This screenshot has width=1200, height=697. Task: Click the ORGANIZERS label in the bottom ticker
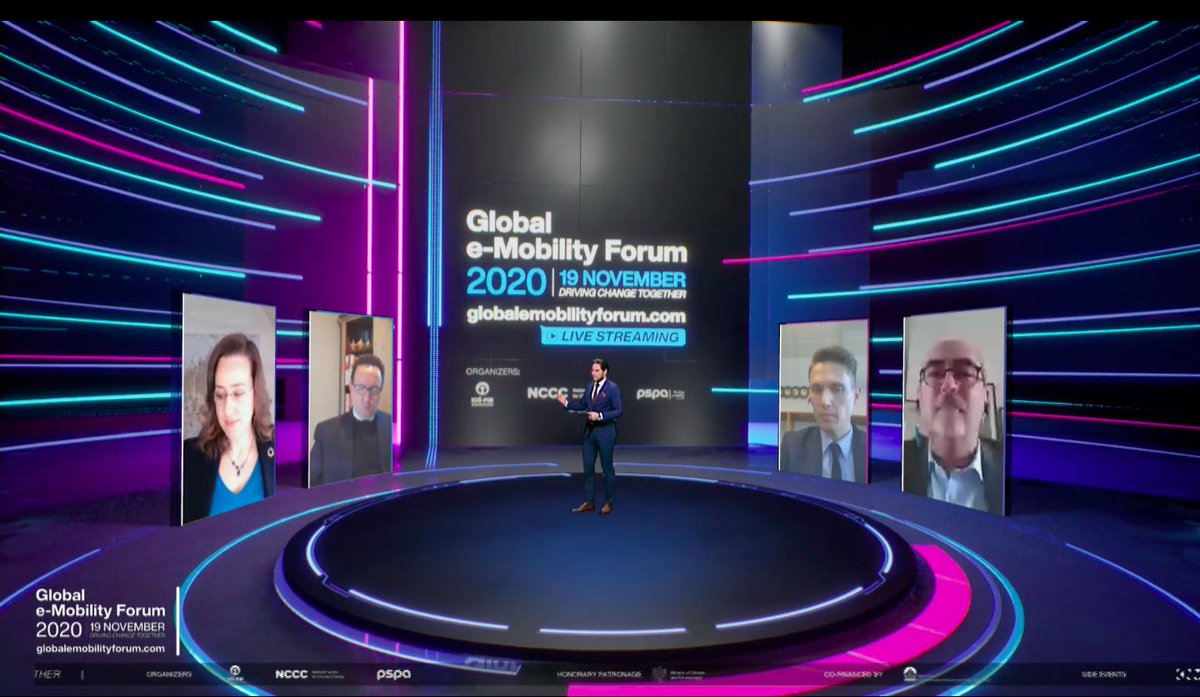click(169, 674)
